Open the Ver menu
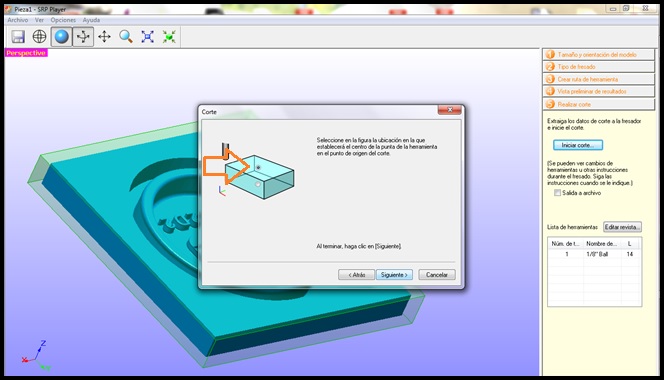Screen dimensions: 664x380 (39, 20)
